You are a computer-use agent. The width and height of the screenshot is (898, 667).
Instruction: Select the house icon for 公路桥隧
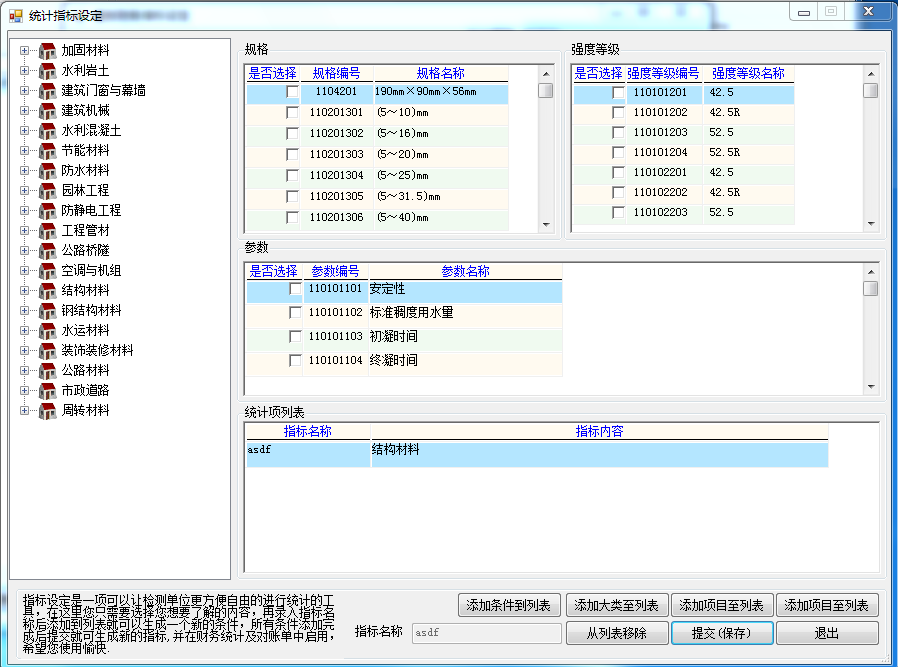[x=47, y=251]
